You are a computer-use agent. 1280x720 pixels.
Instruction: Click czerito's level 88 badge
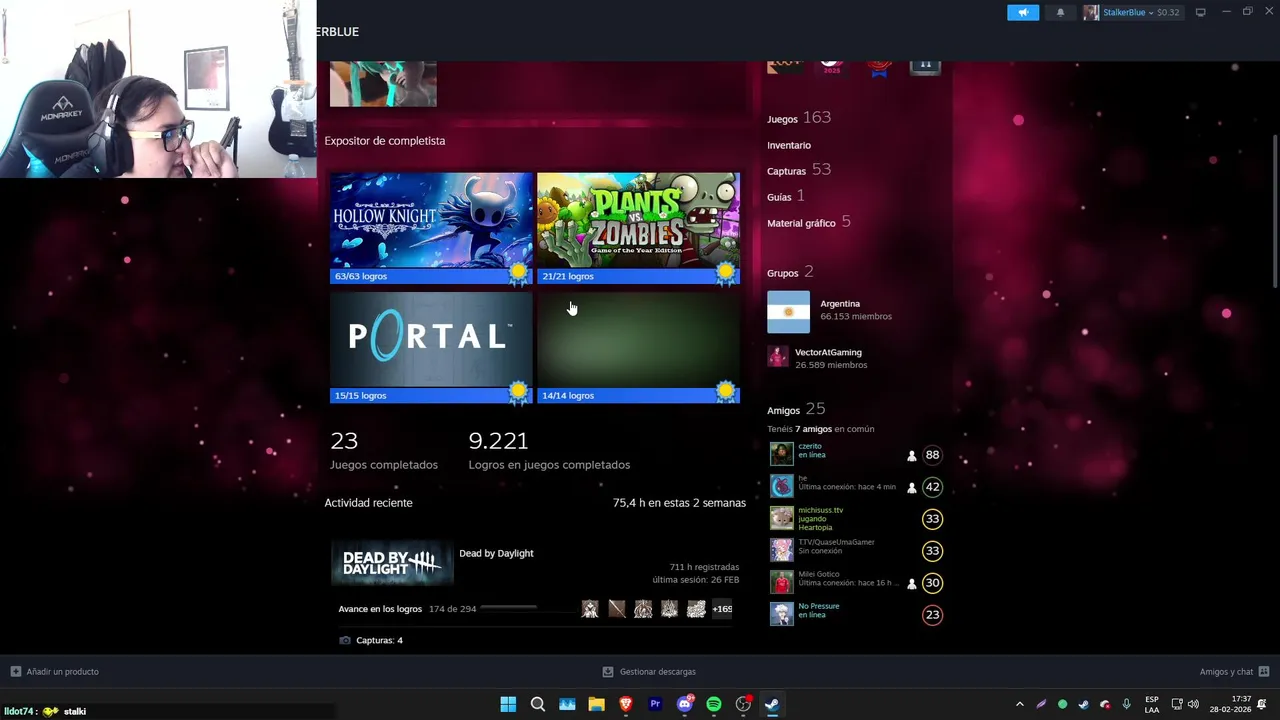932,455
